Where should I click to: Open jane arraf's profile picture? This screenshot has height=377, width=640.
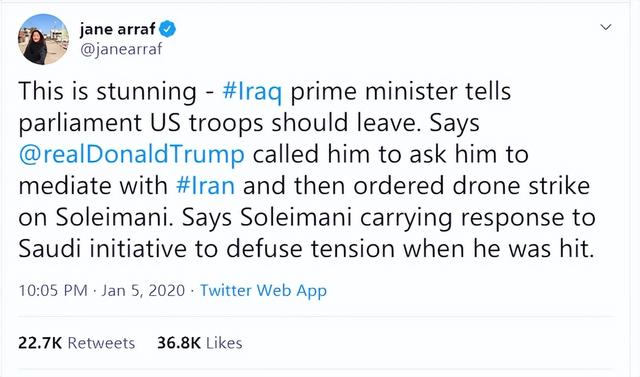[43, 40]
